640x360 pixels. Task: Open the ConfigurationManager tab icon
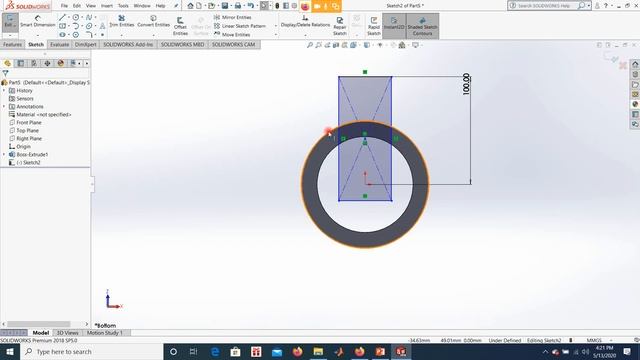pos(34,63)
